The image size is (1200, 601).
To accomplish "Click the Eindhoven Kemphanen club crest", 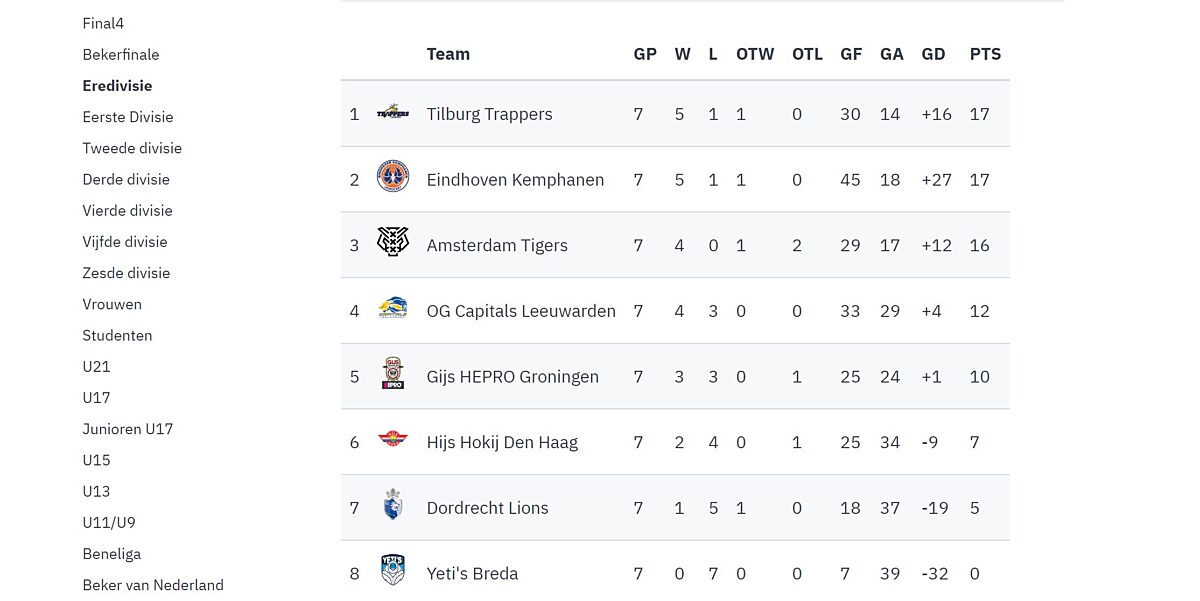I will [393, 178].
